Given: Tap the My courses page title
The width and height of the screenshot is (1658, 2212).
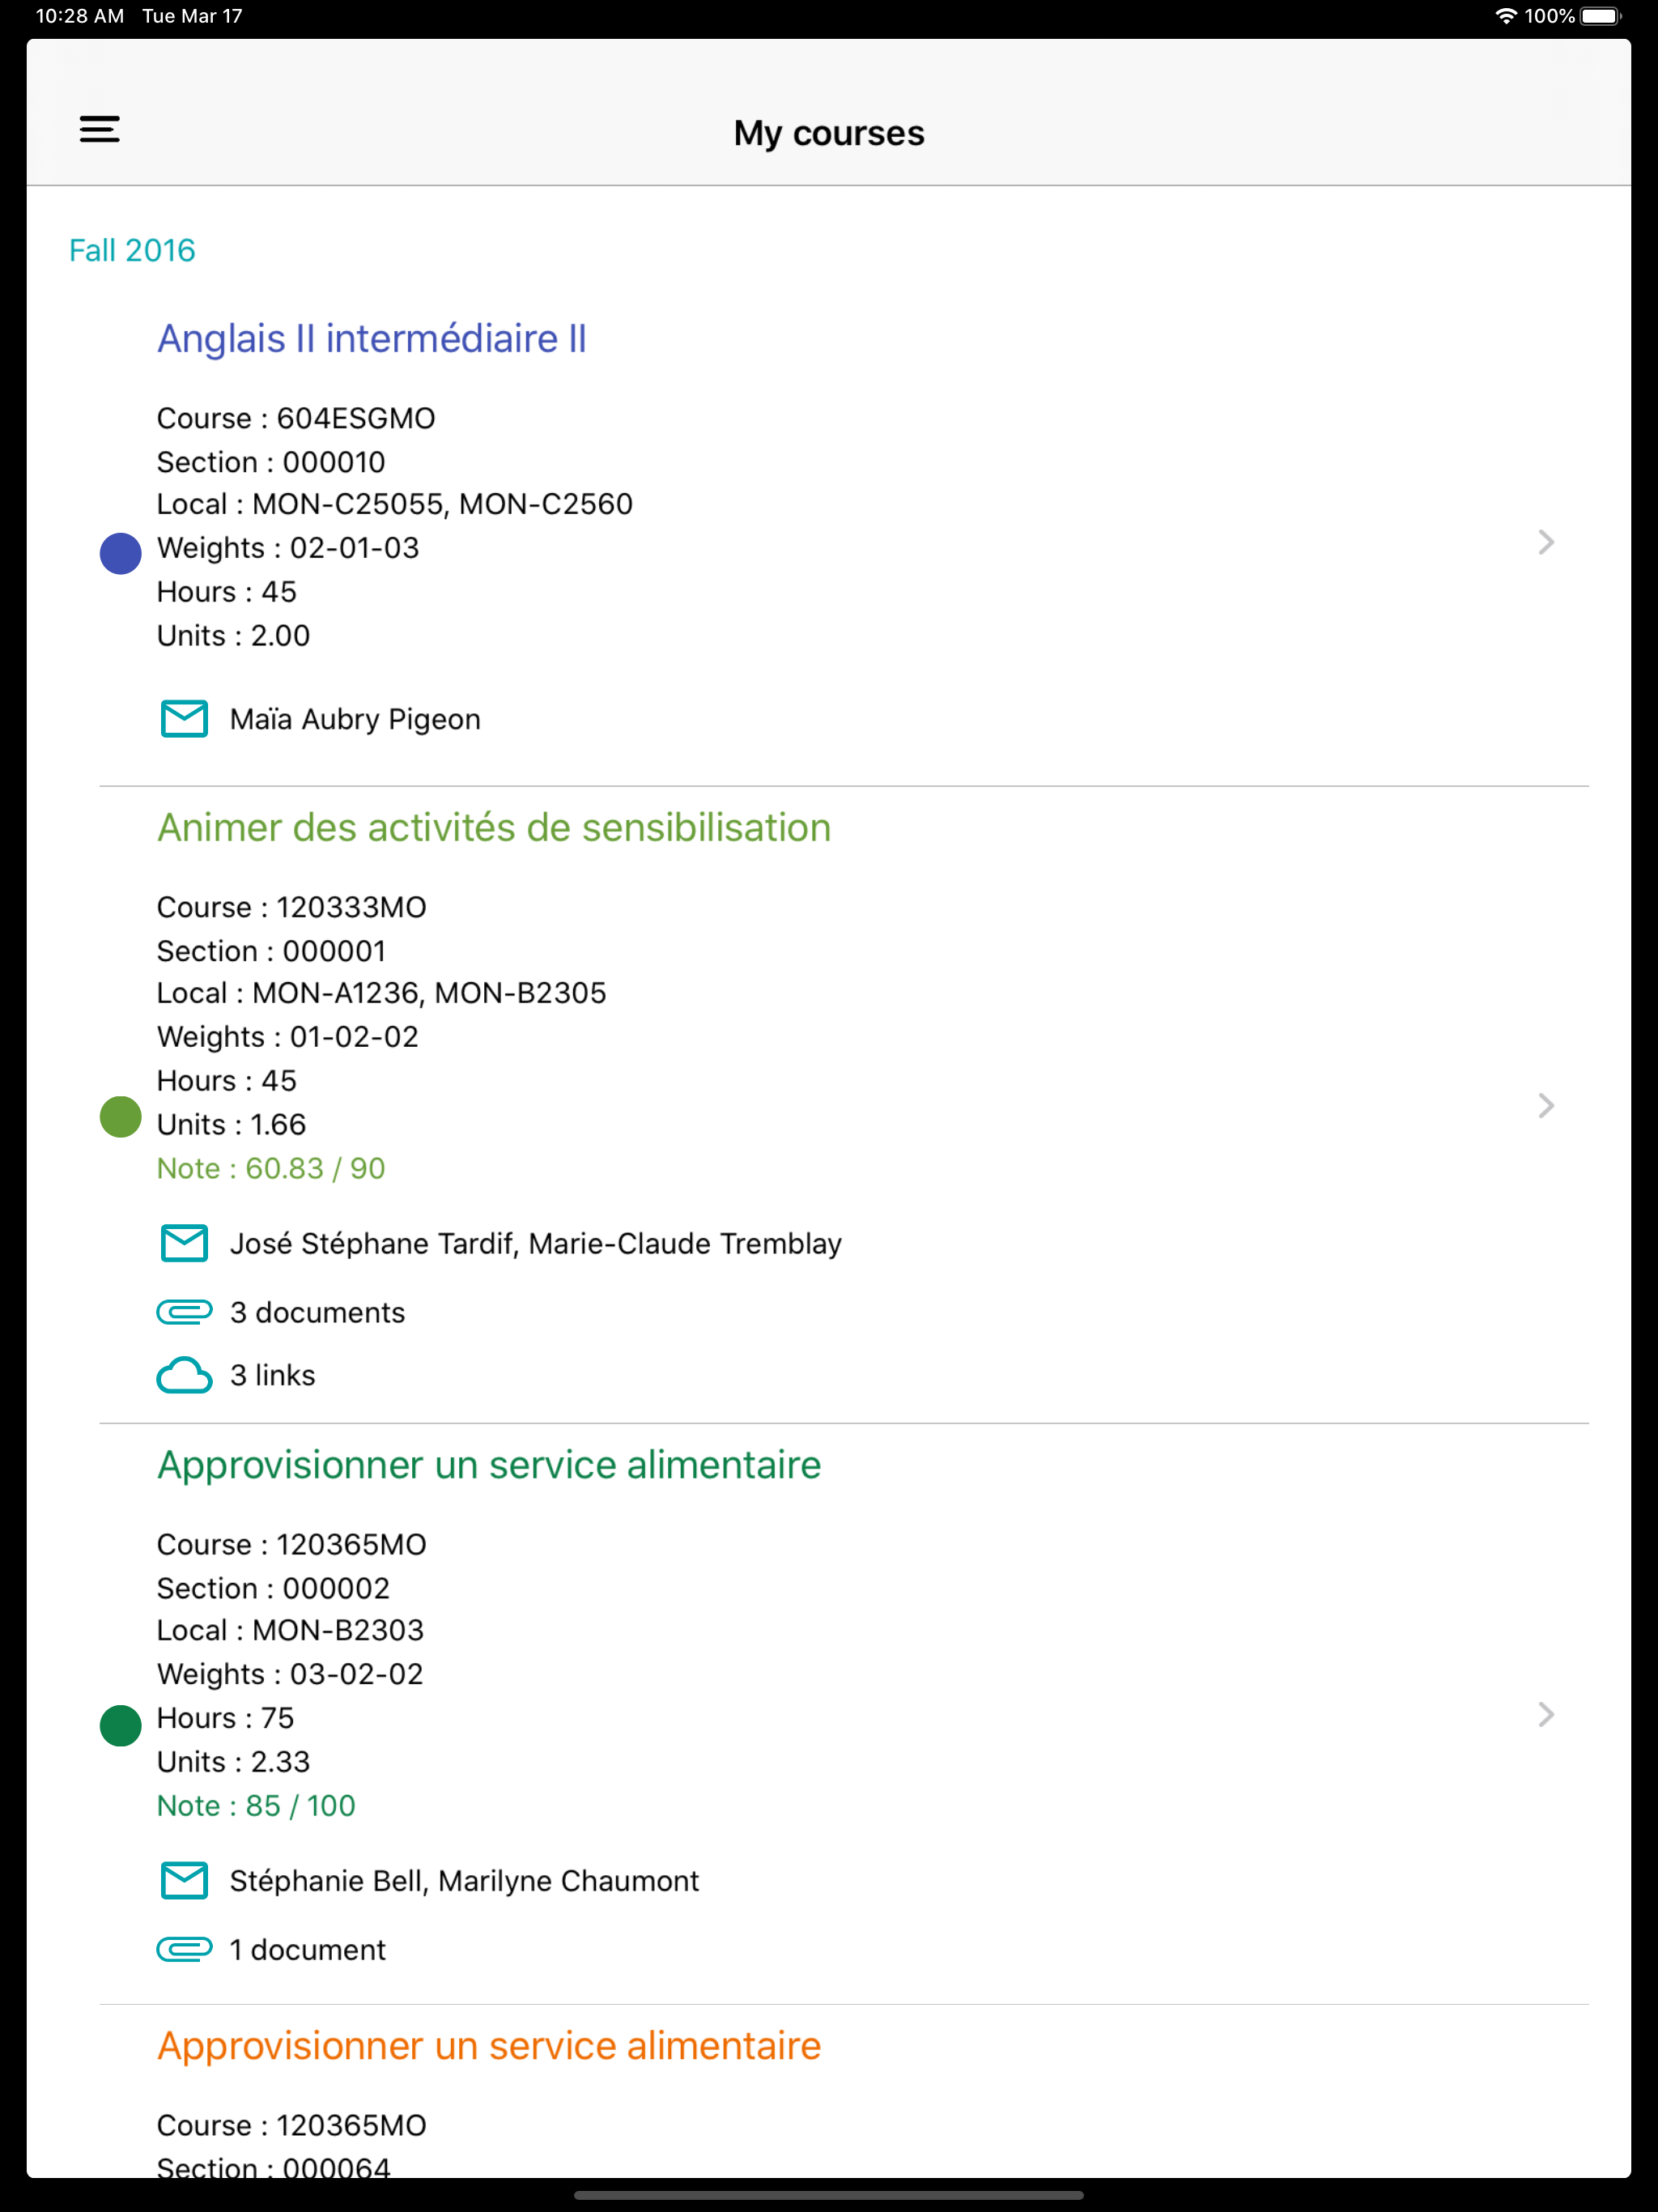Looking at the screenshot, I should tap(829, 133).
